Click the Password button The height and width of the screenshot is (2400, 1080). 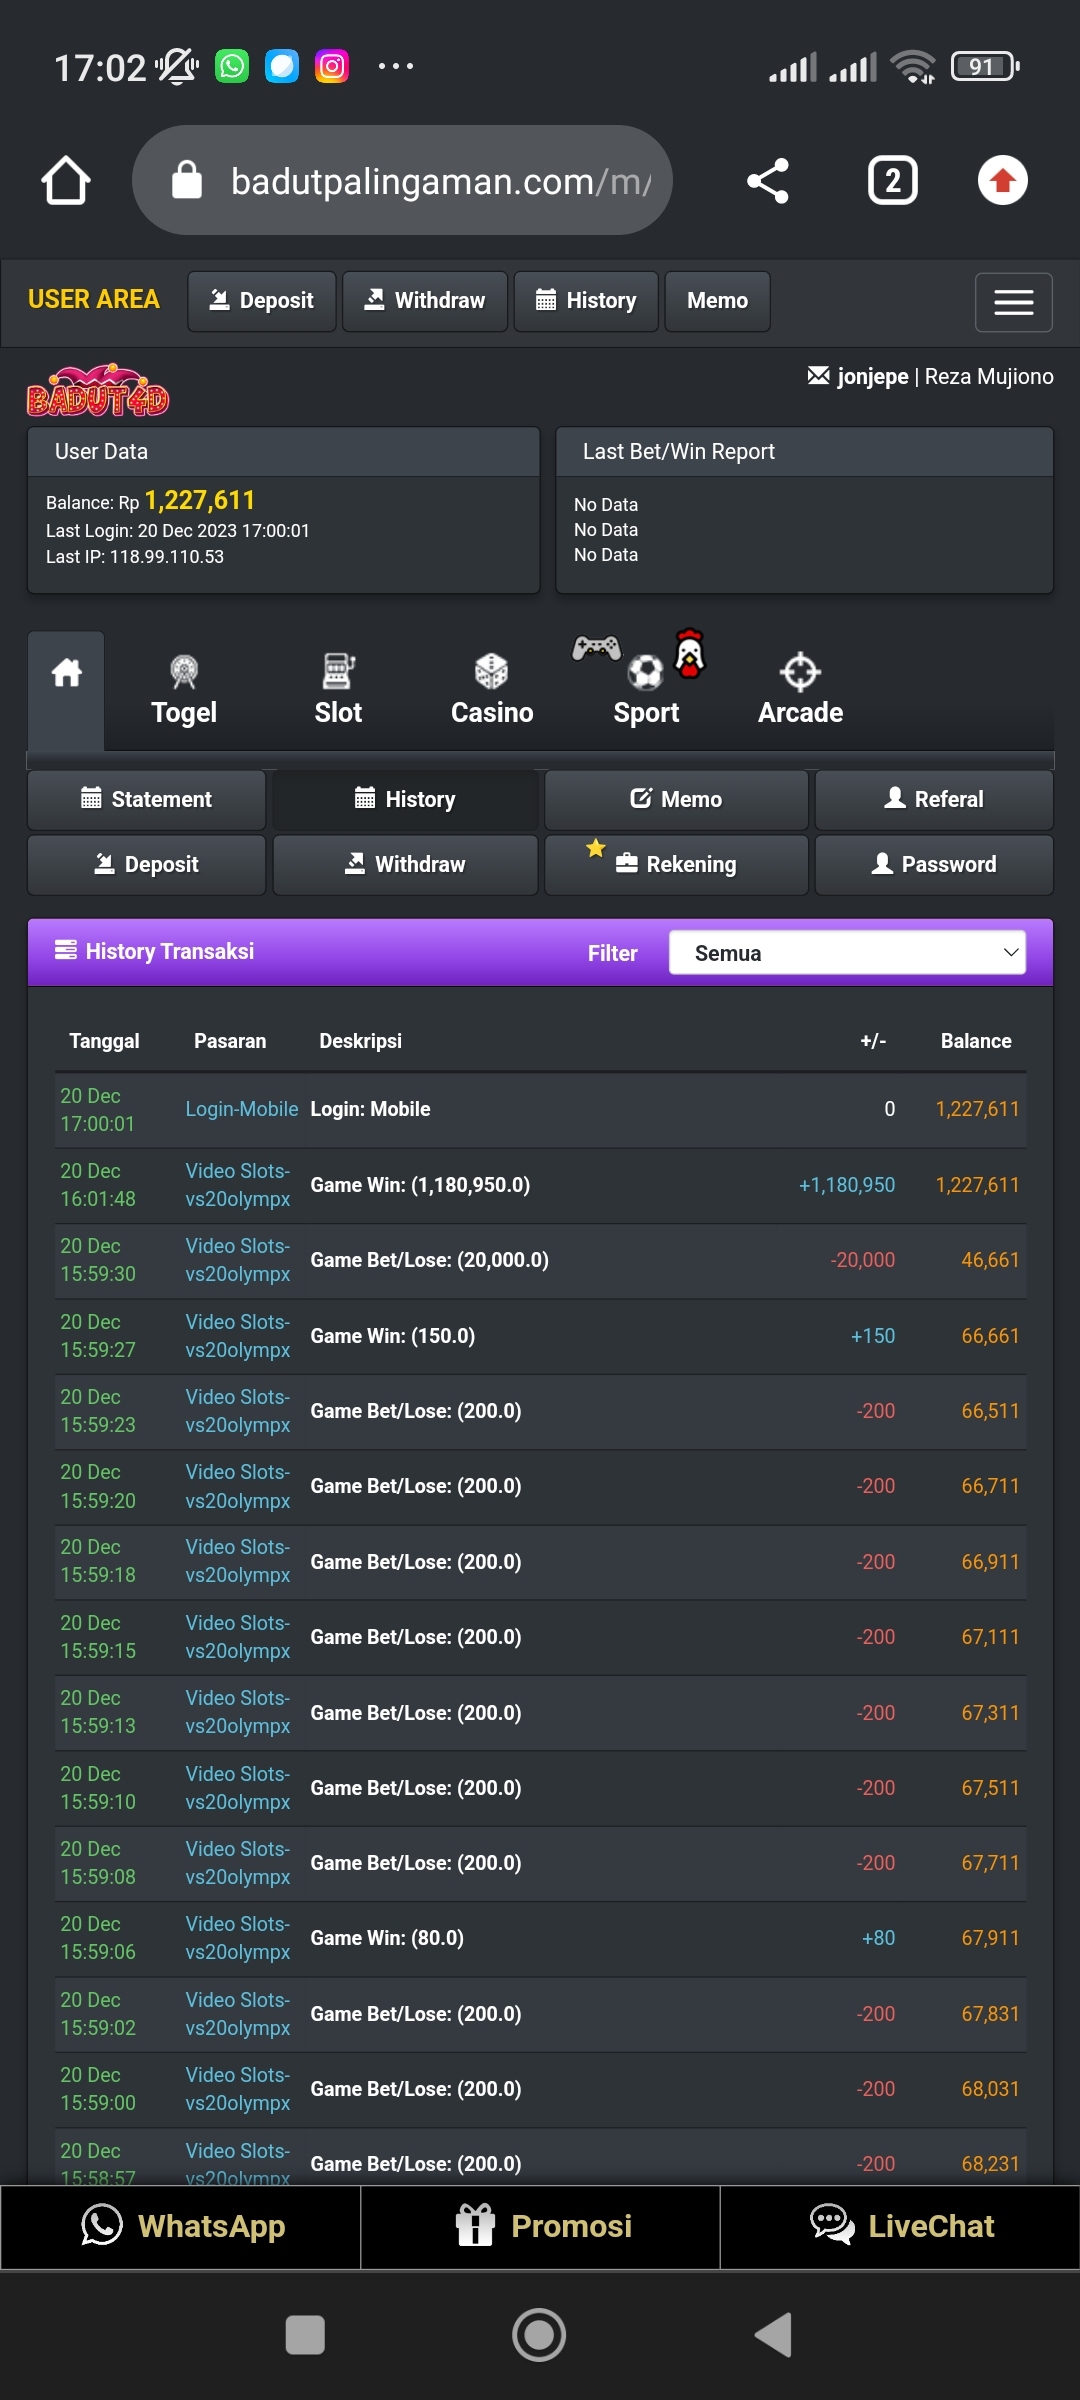coord(934,865)
